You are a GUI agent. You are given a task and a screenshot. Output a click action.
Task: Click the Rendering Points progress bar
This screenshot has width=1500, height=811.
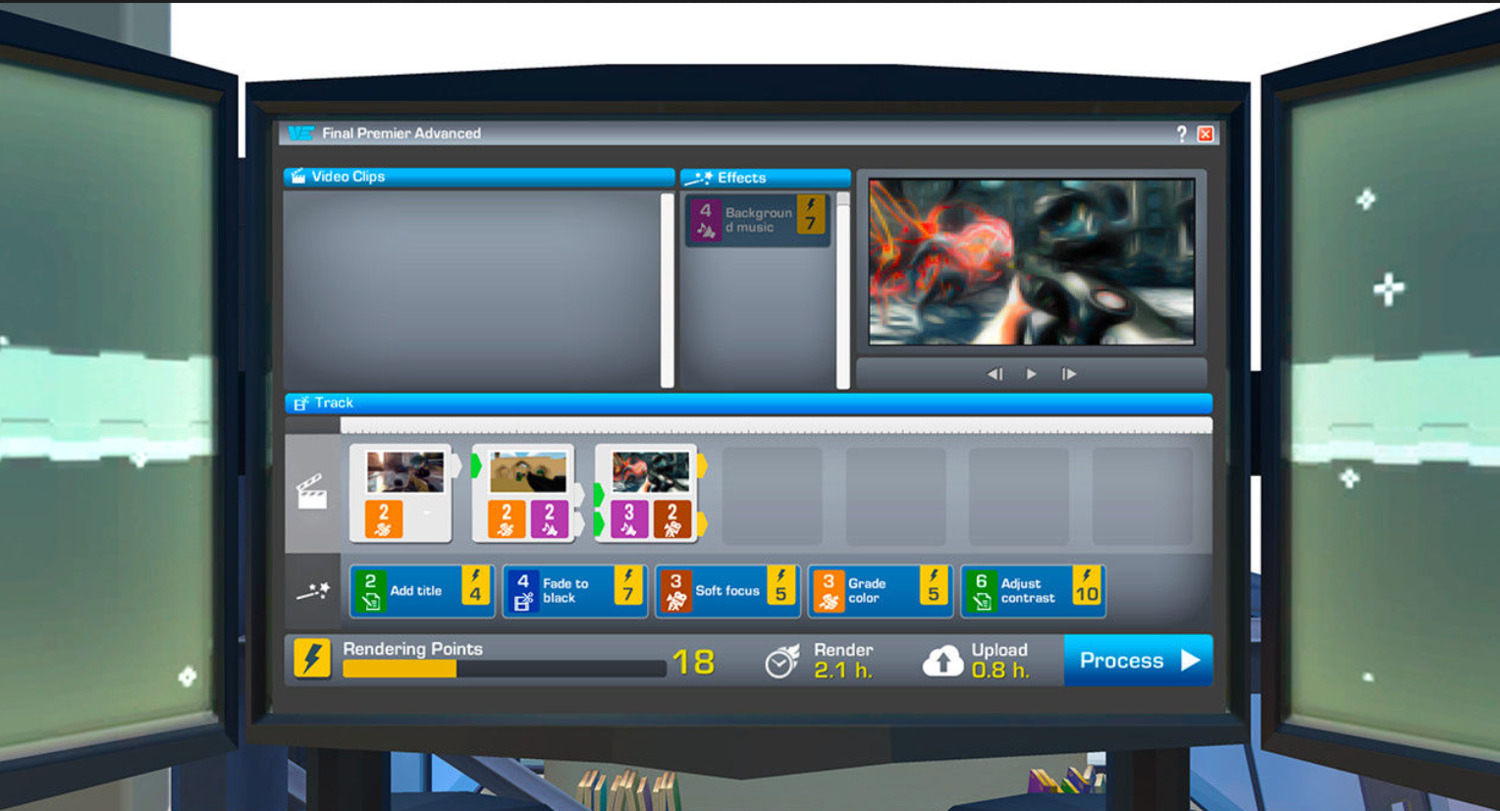click(504, 669)
